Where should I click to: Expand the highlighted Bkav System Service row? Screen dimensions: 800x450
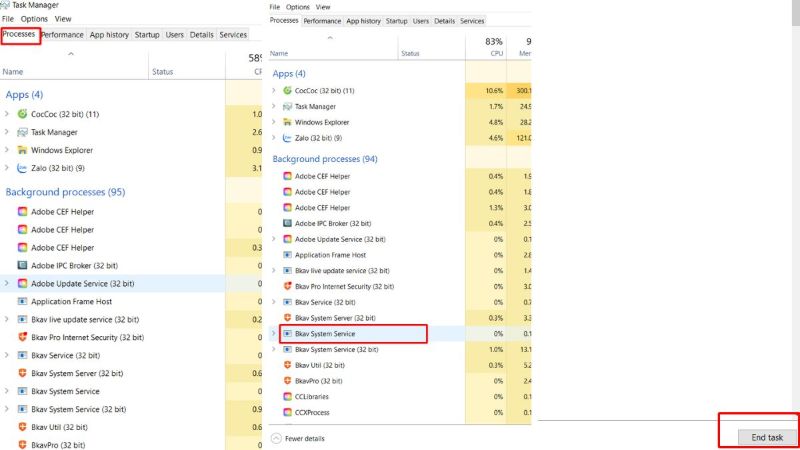(274, 334)
